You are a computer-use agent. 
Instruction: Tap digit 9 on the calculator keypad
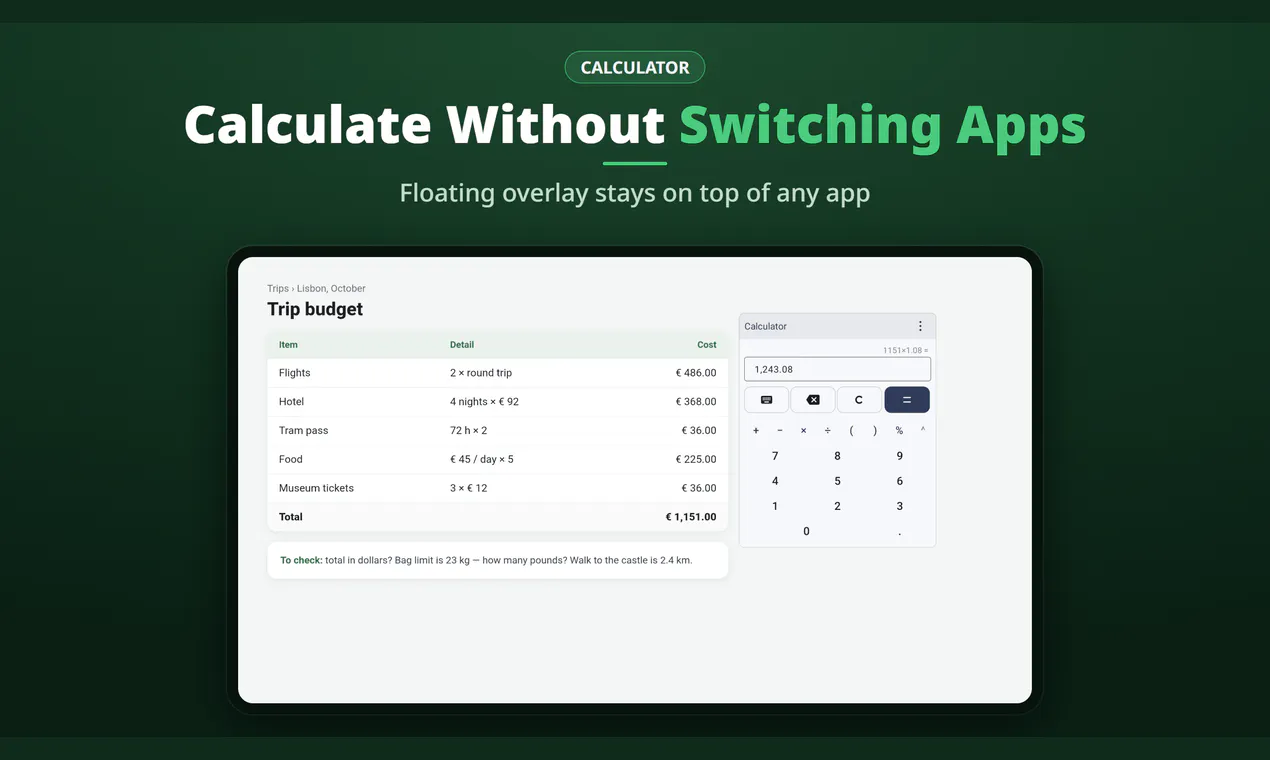900,456
